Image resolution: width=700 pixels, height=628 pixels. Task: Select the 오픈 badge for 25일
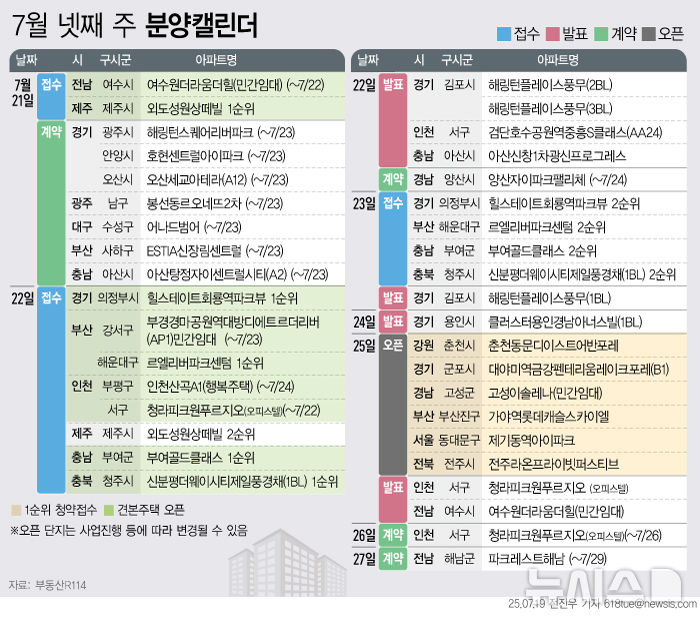(x=392, y=344)
